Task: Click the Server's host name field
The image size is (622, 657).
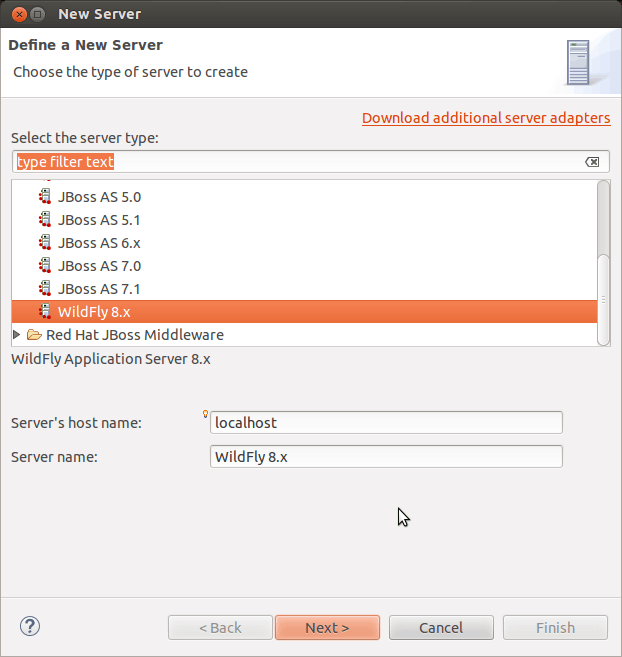Action: [386, 422]
